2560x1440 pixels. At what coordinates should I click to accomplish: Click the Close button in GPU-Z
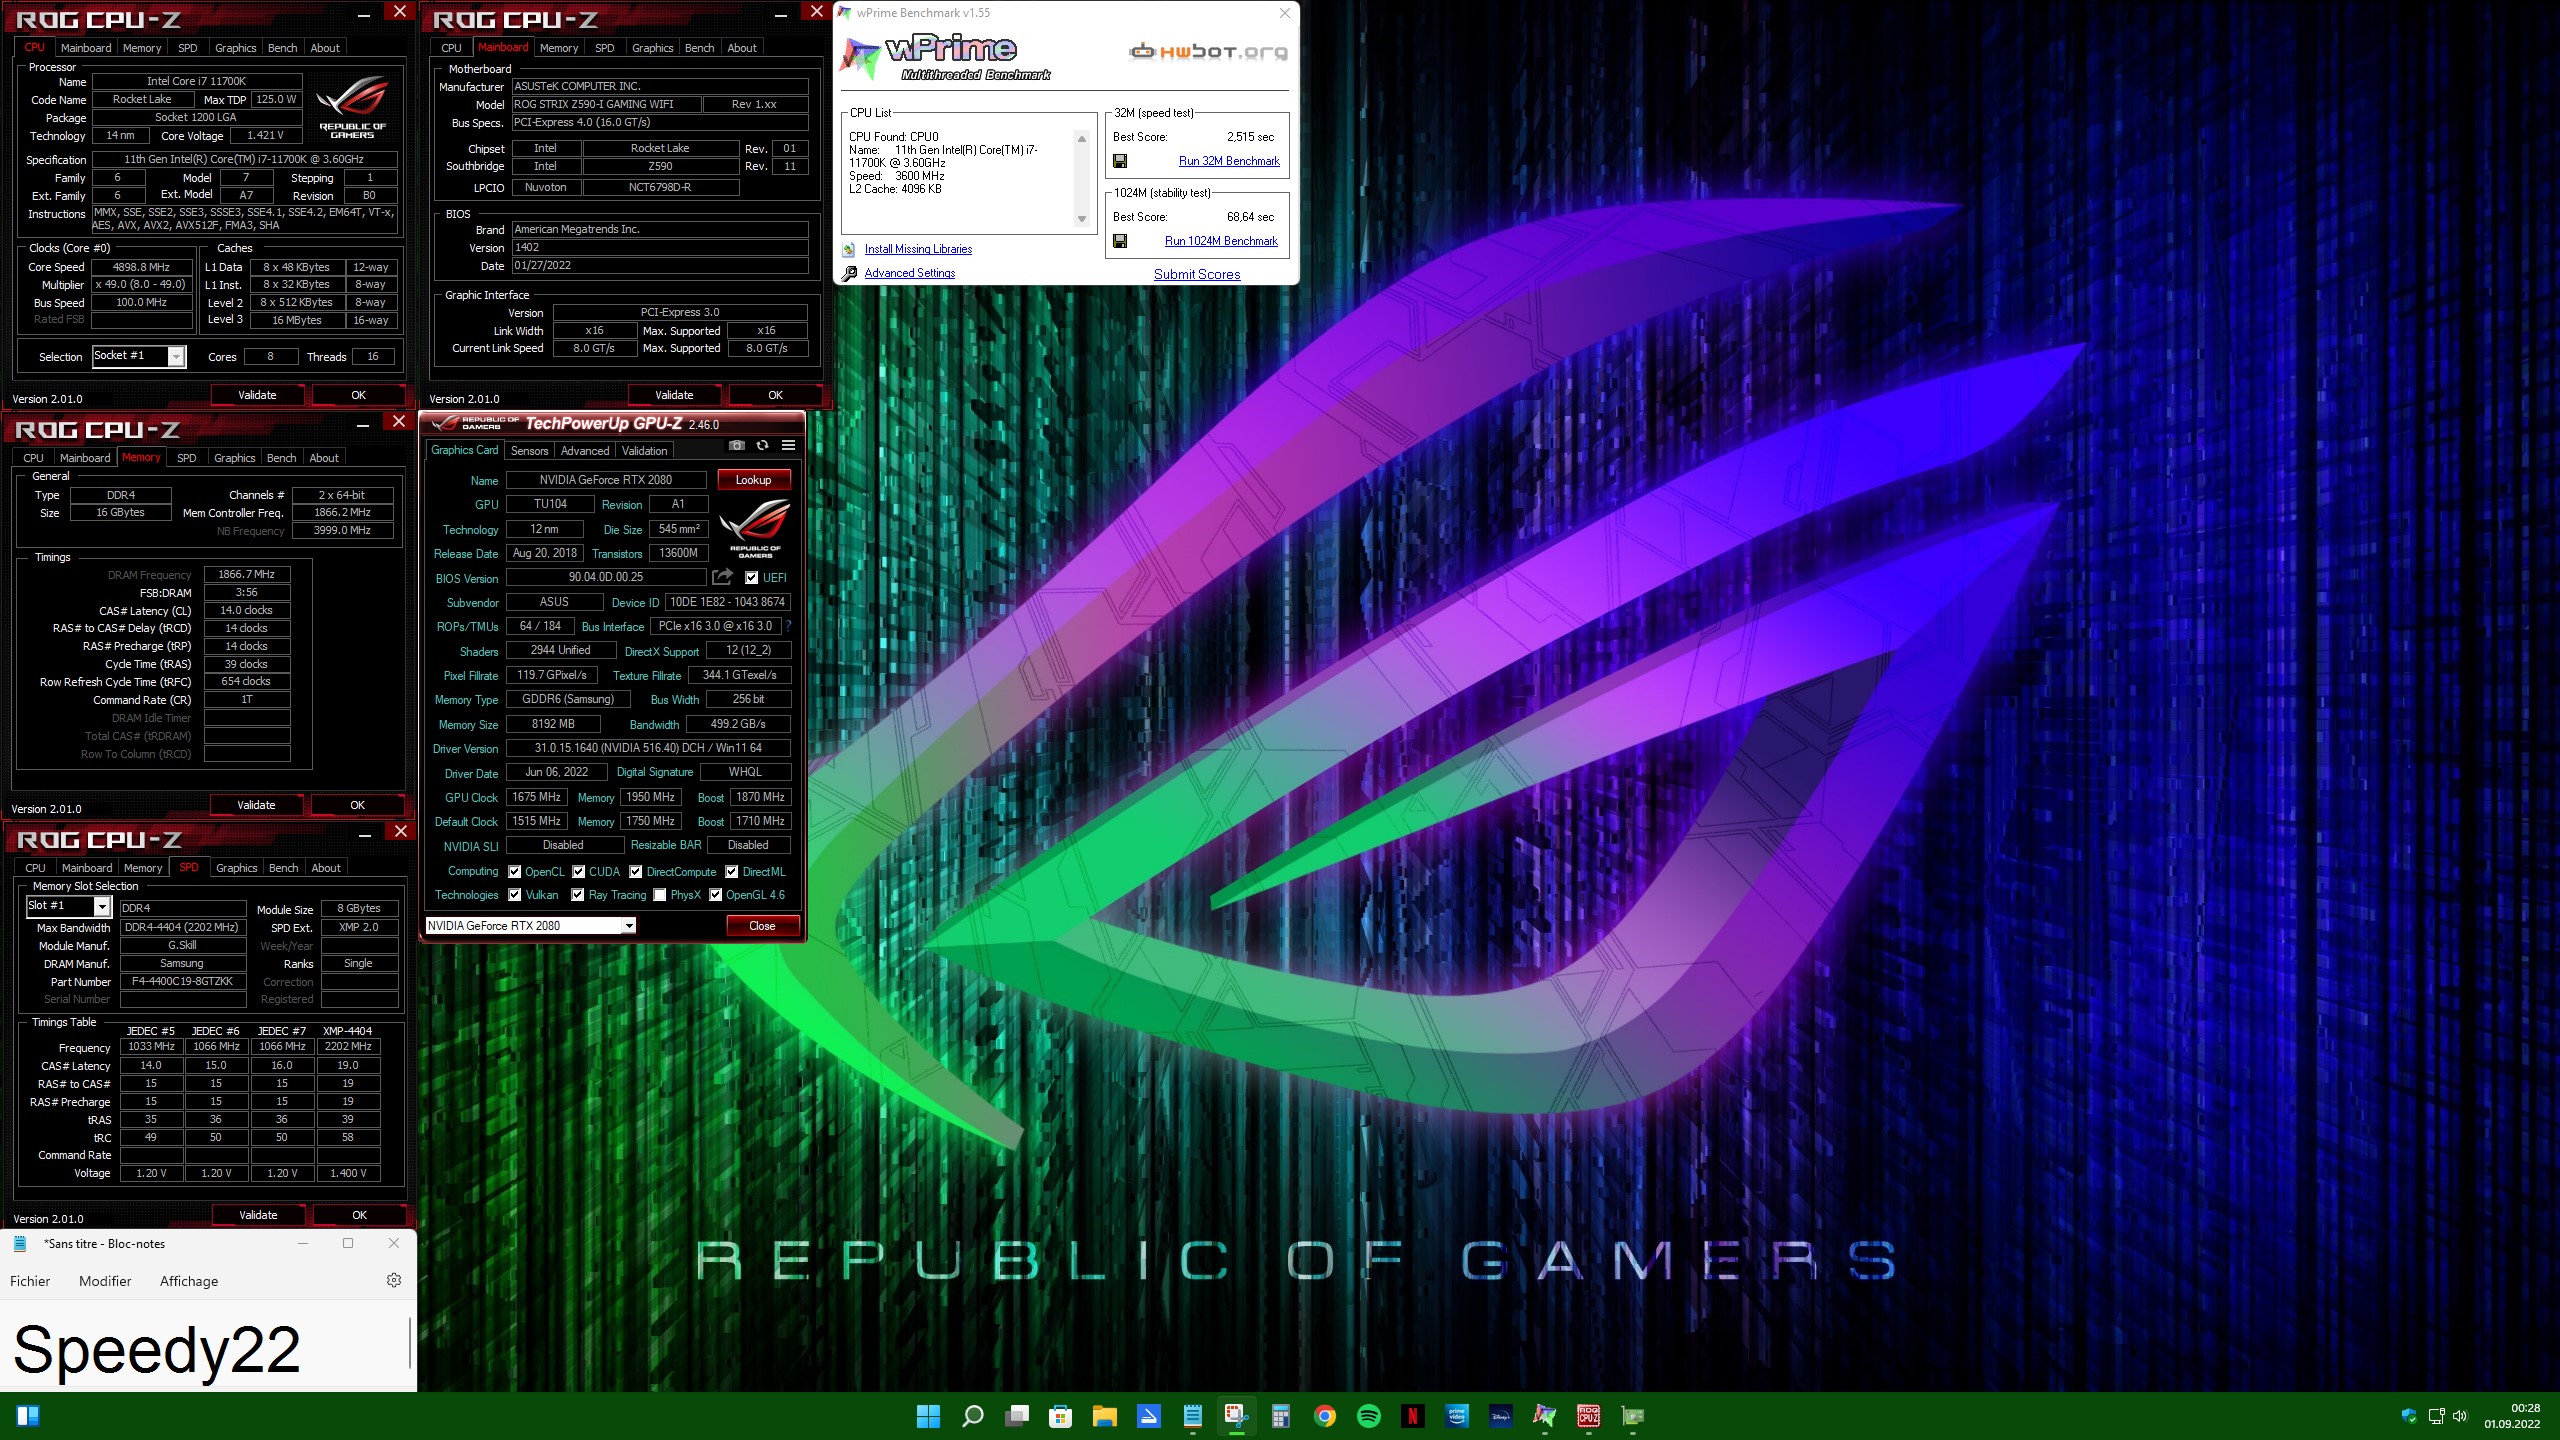[x=762, y=926]
